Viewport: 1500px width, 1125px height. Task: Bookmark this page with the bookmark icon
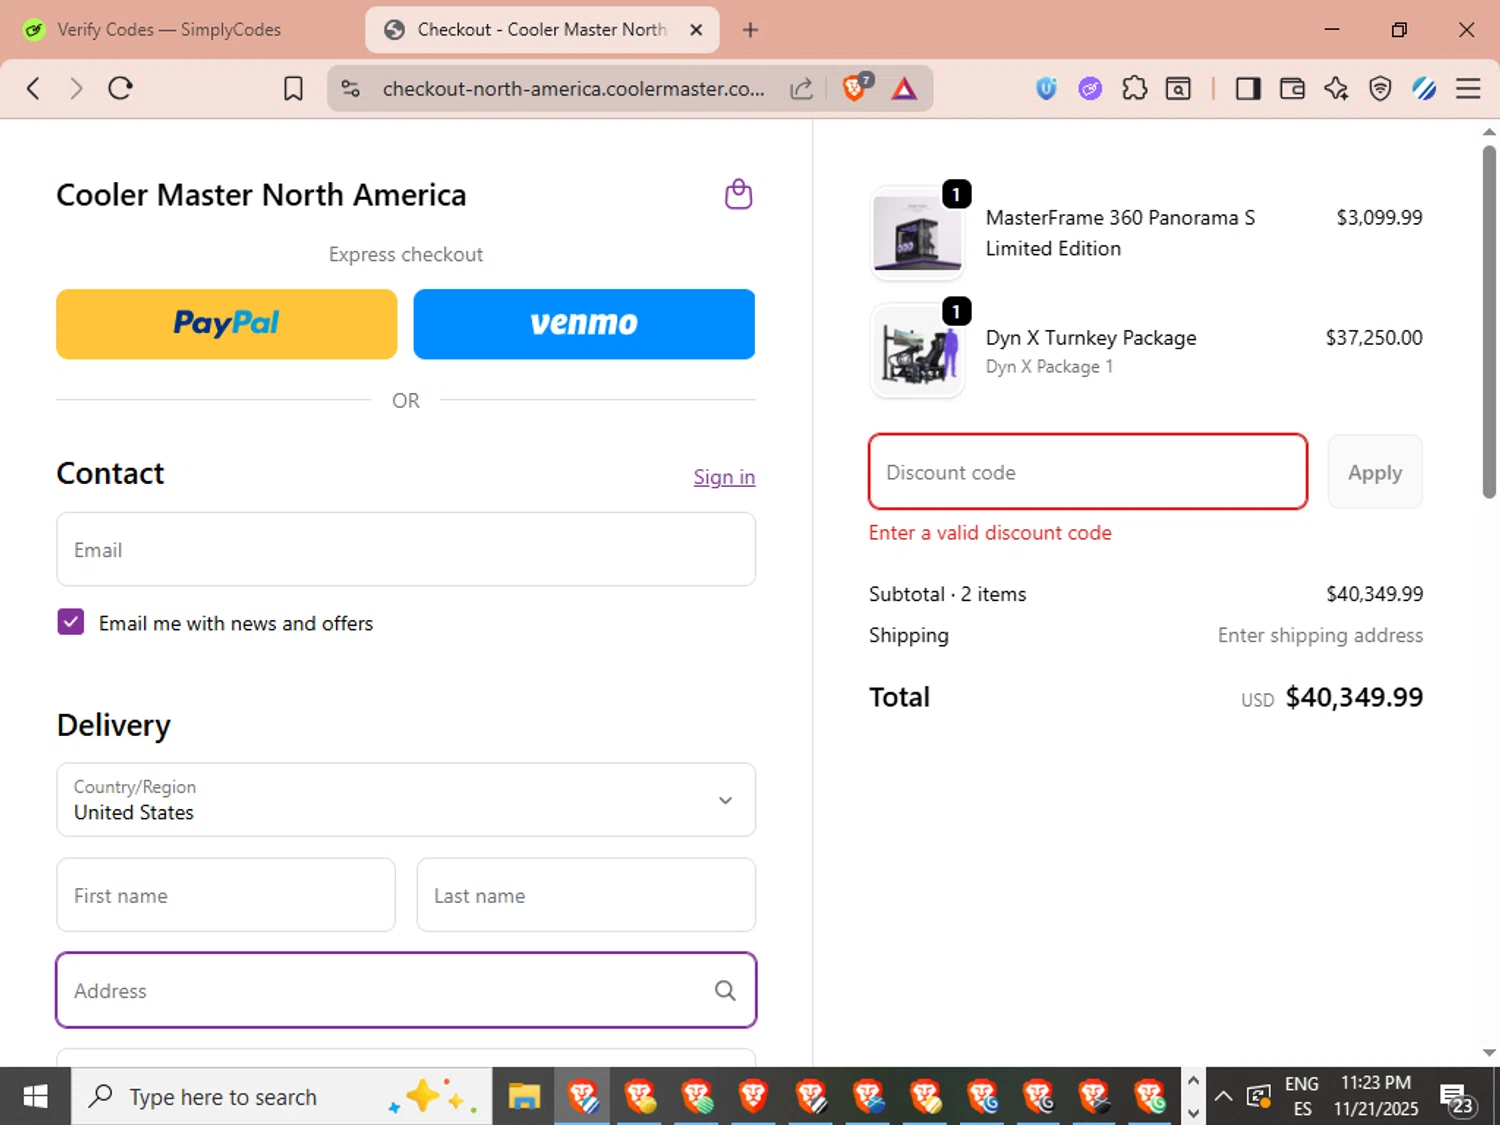[293, 89]
